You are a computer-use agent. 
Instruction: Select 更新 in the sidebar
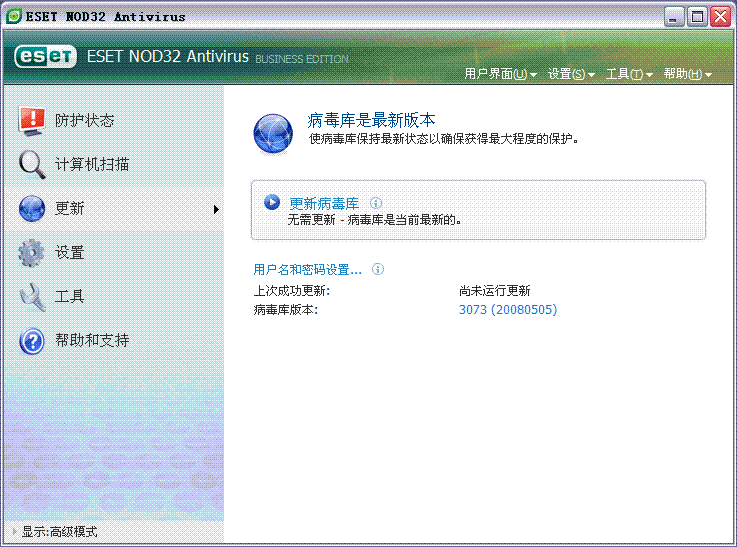(x=69, y=208)
